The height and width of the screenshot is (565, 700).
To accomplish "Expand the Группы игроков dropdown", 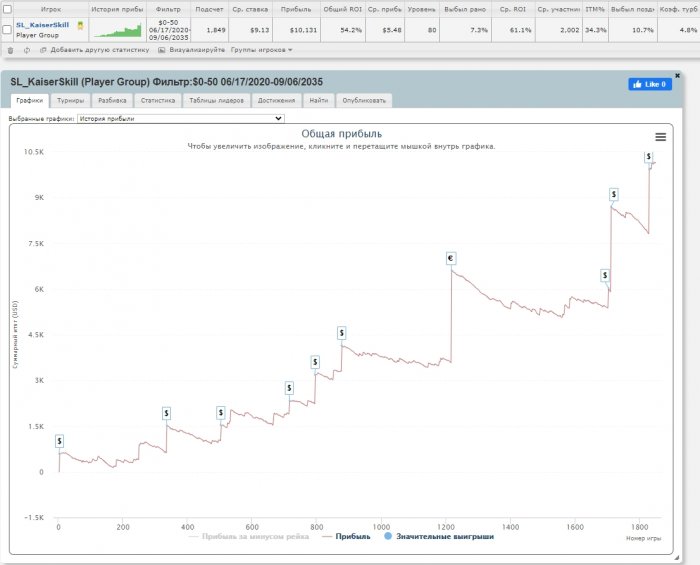I will [262, 50].
